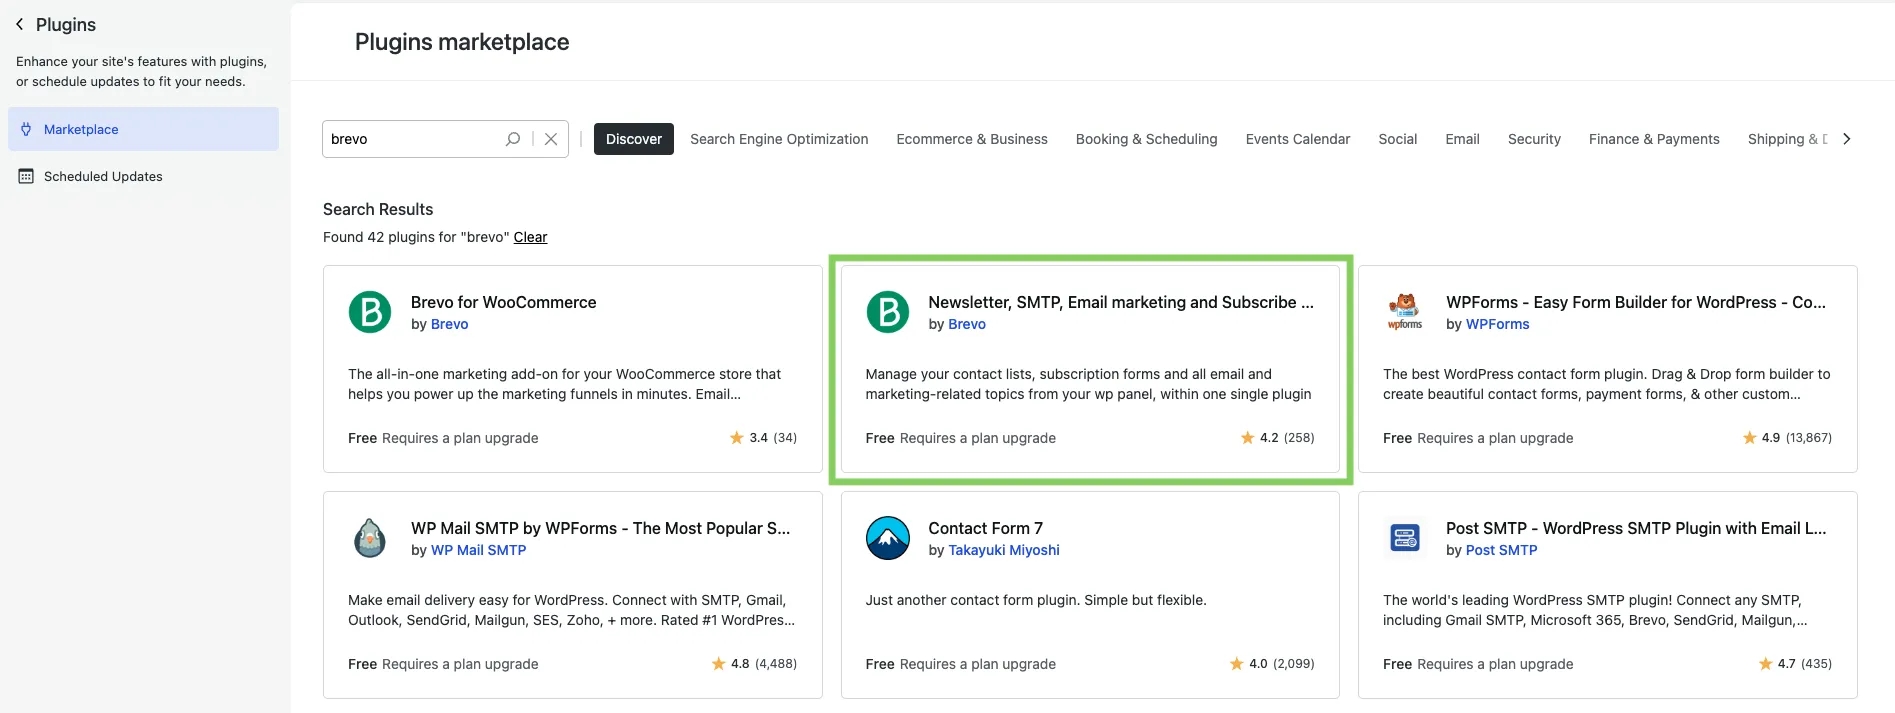Open the WP Mail SMTP by WPForms title
This screenshot has height=713, width=1895.
click(x=600, y=528)
